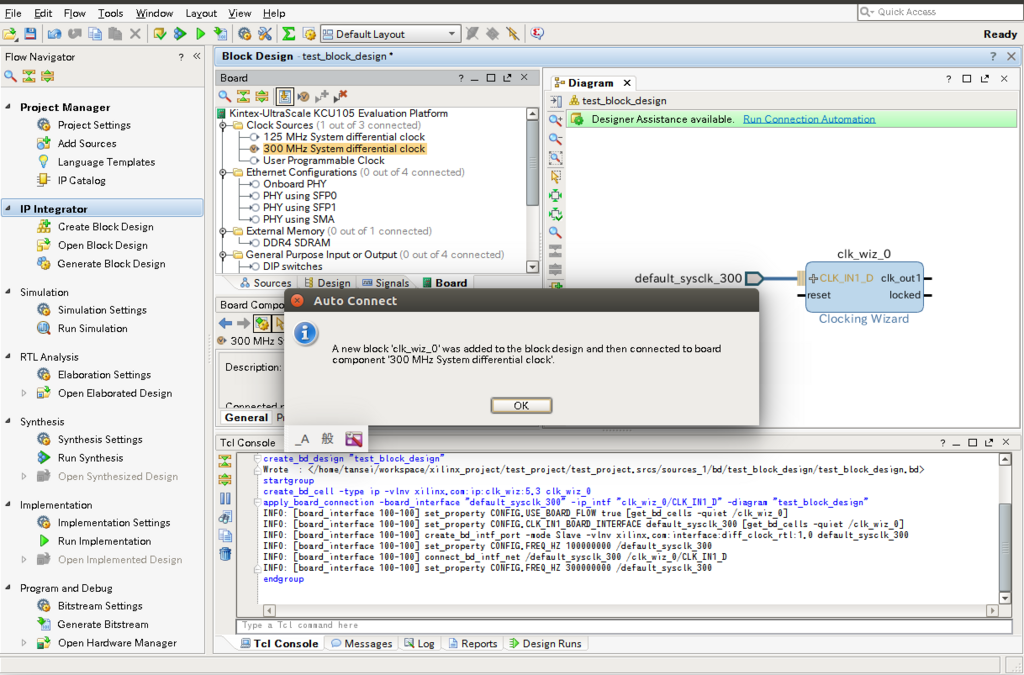Open the Tools menu
This screenshot has width=1024, height=675.
[x=110, y=13]
